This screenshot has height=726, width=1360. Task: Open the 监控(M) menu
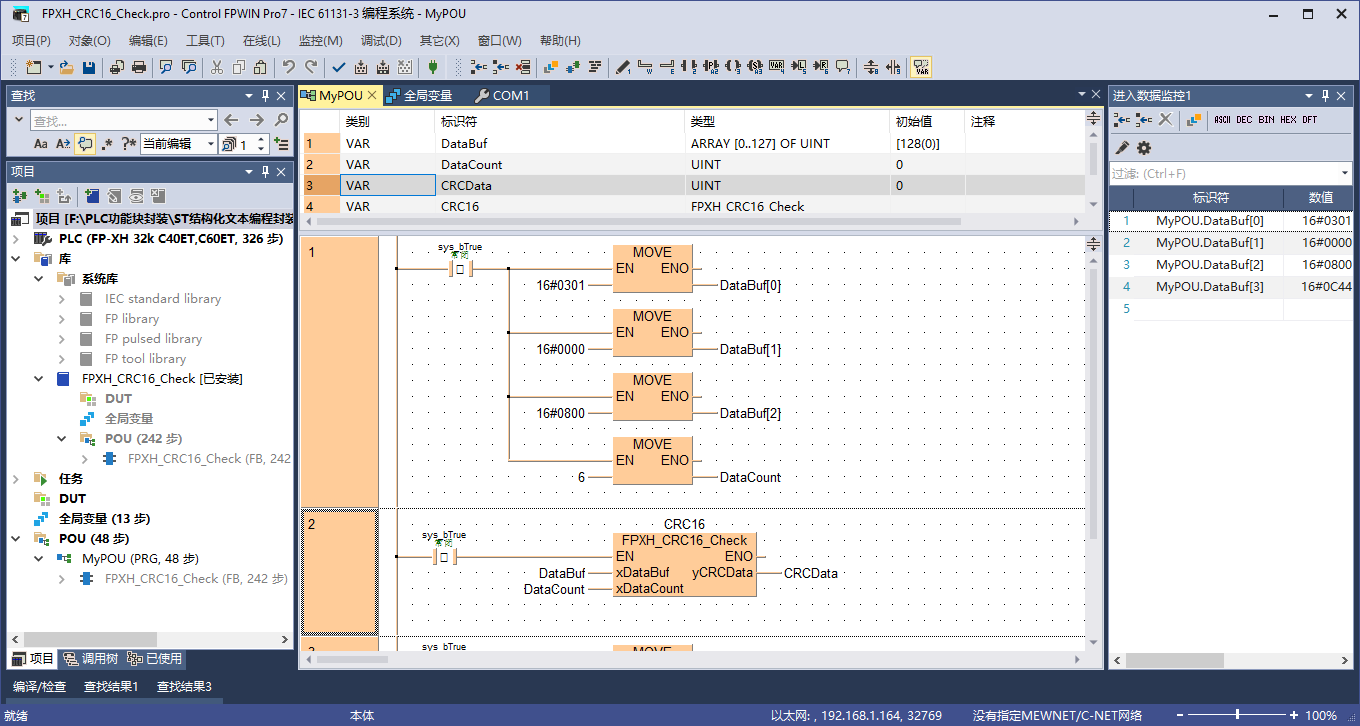(x=320, y=41)
